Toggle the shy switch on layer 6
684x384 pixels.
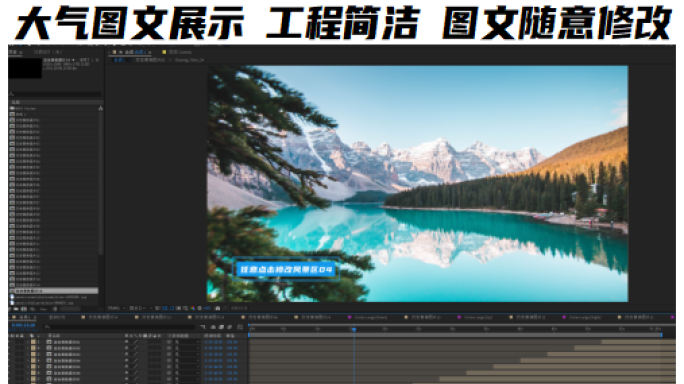[x=127, y=373]
